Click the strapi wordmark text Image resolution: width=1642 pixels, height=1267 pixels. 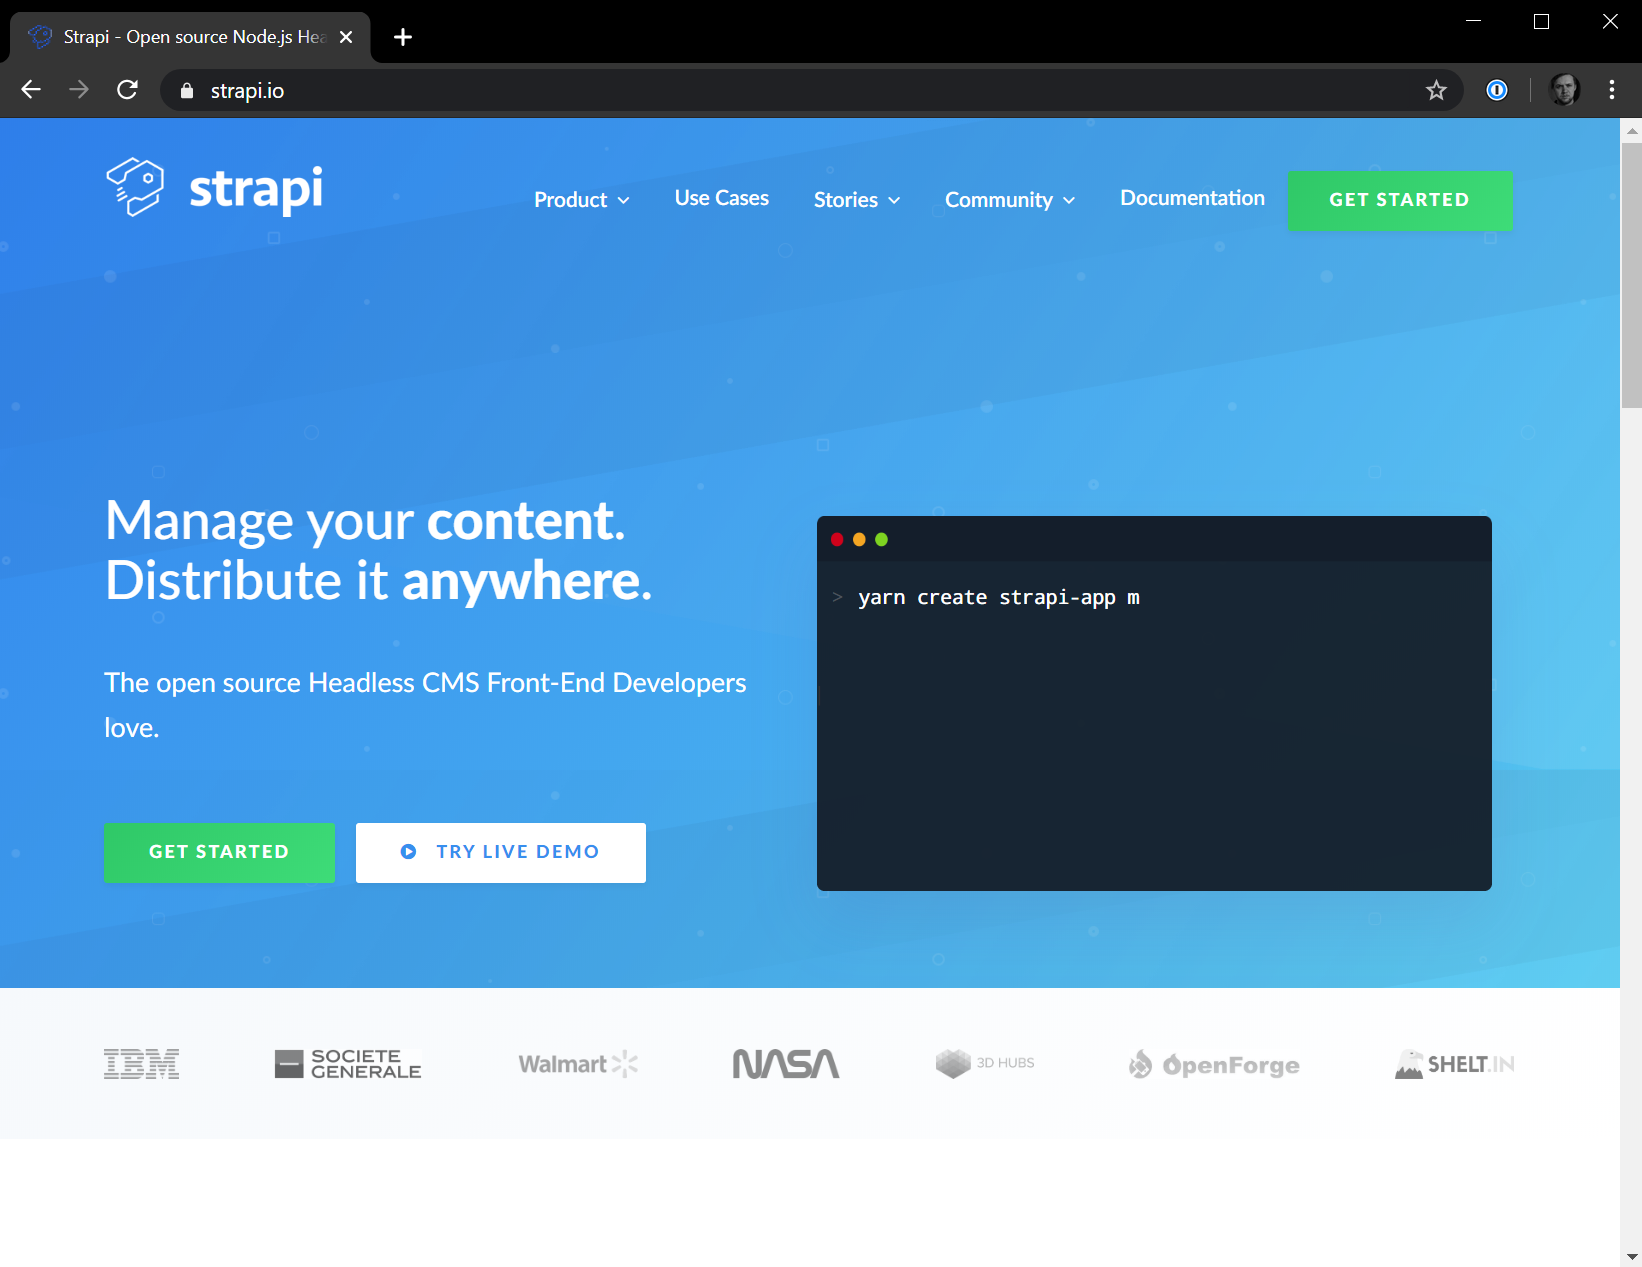tap(256, 189)
